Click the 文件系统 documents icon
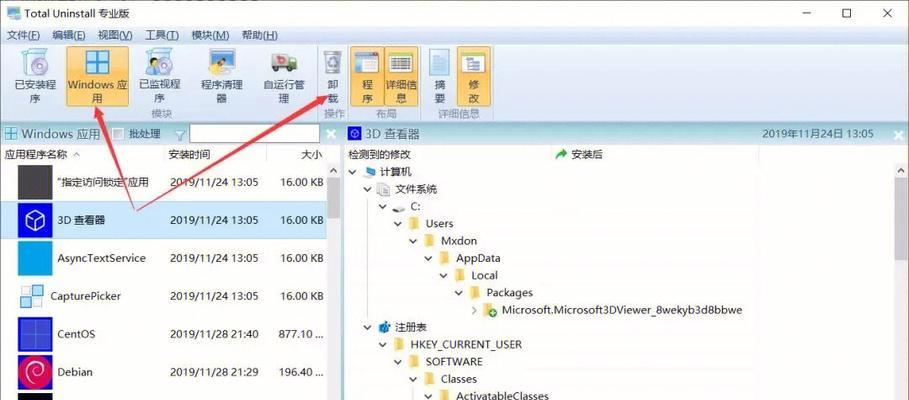The height and width of the screenshot is (400, 909). 383,190
